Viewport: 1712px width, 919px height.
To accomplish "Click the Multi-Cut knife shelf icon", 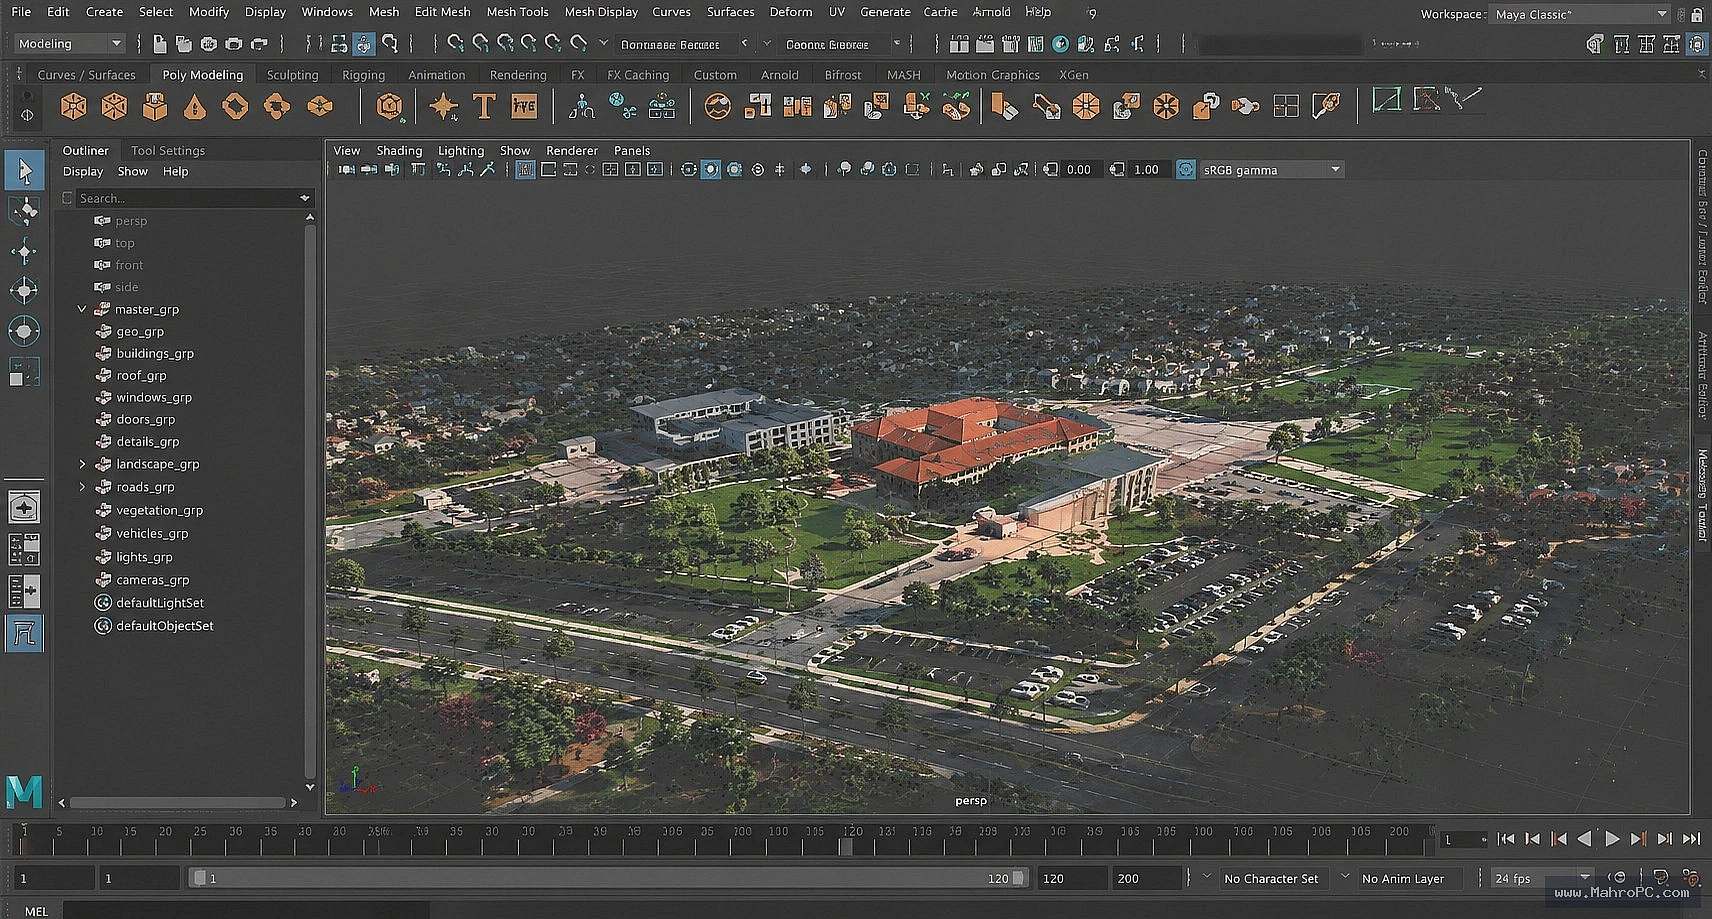I will tap(1004, 106).
